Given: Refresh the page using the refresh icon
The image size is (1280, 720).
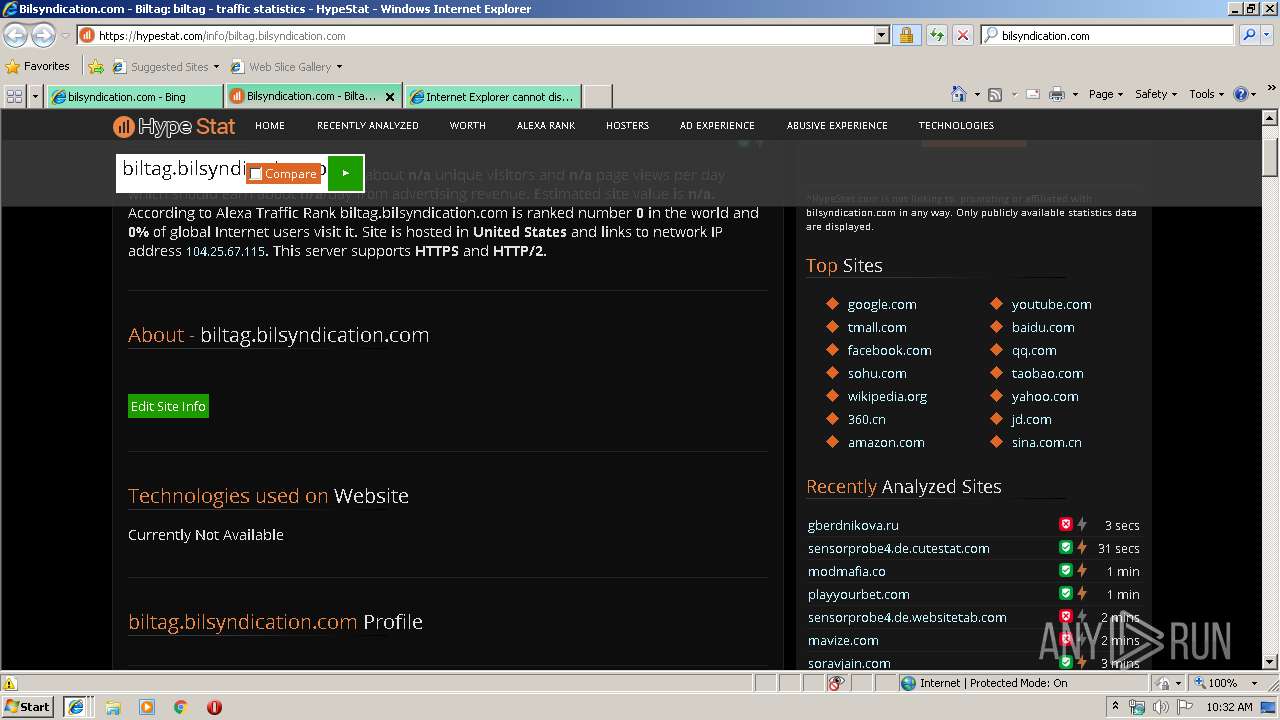Looking at the screenshot, I should point(936,35).
